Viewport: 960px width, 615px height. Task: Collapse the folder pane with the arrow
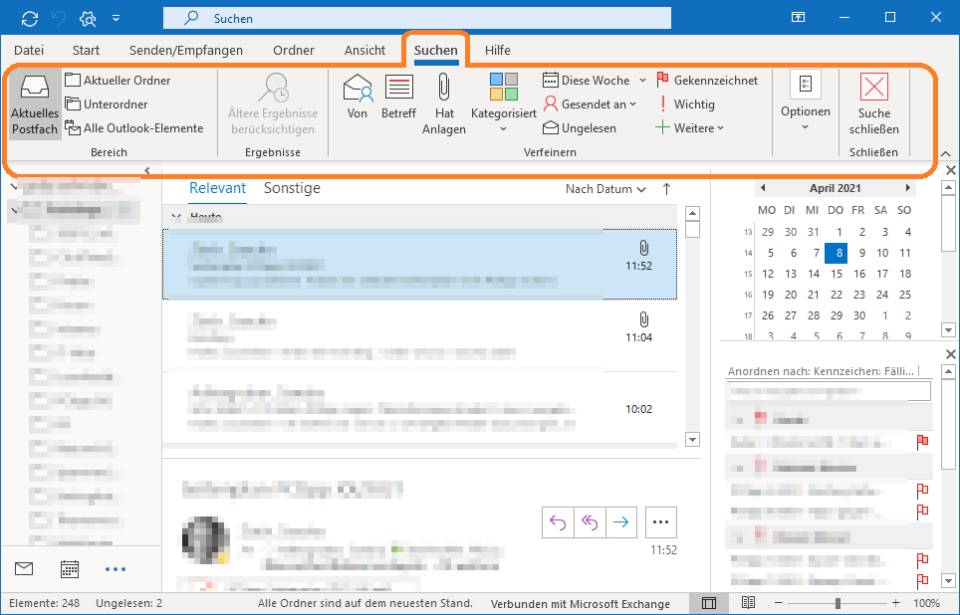(x=147, y=170)
